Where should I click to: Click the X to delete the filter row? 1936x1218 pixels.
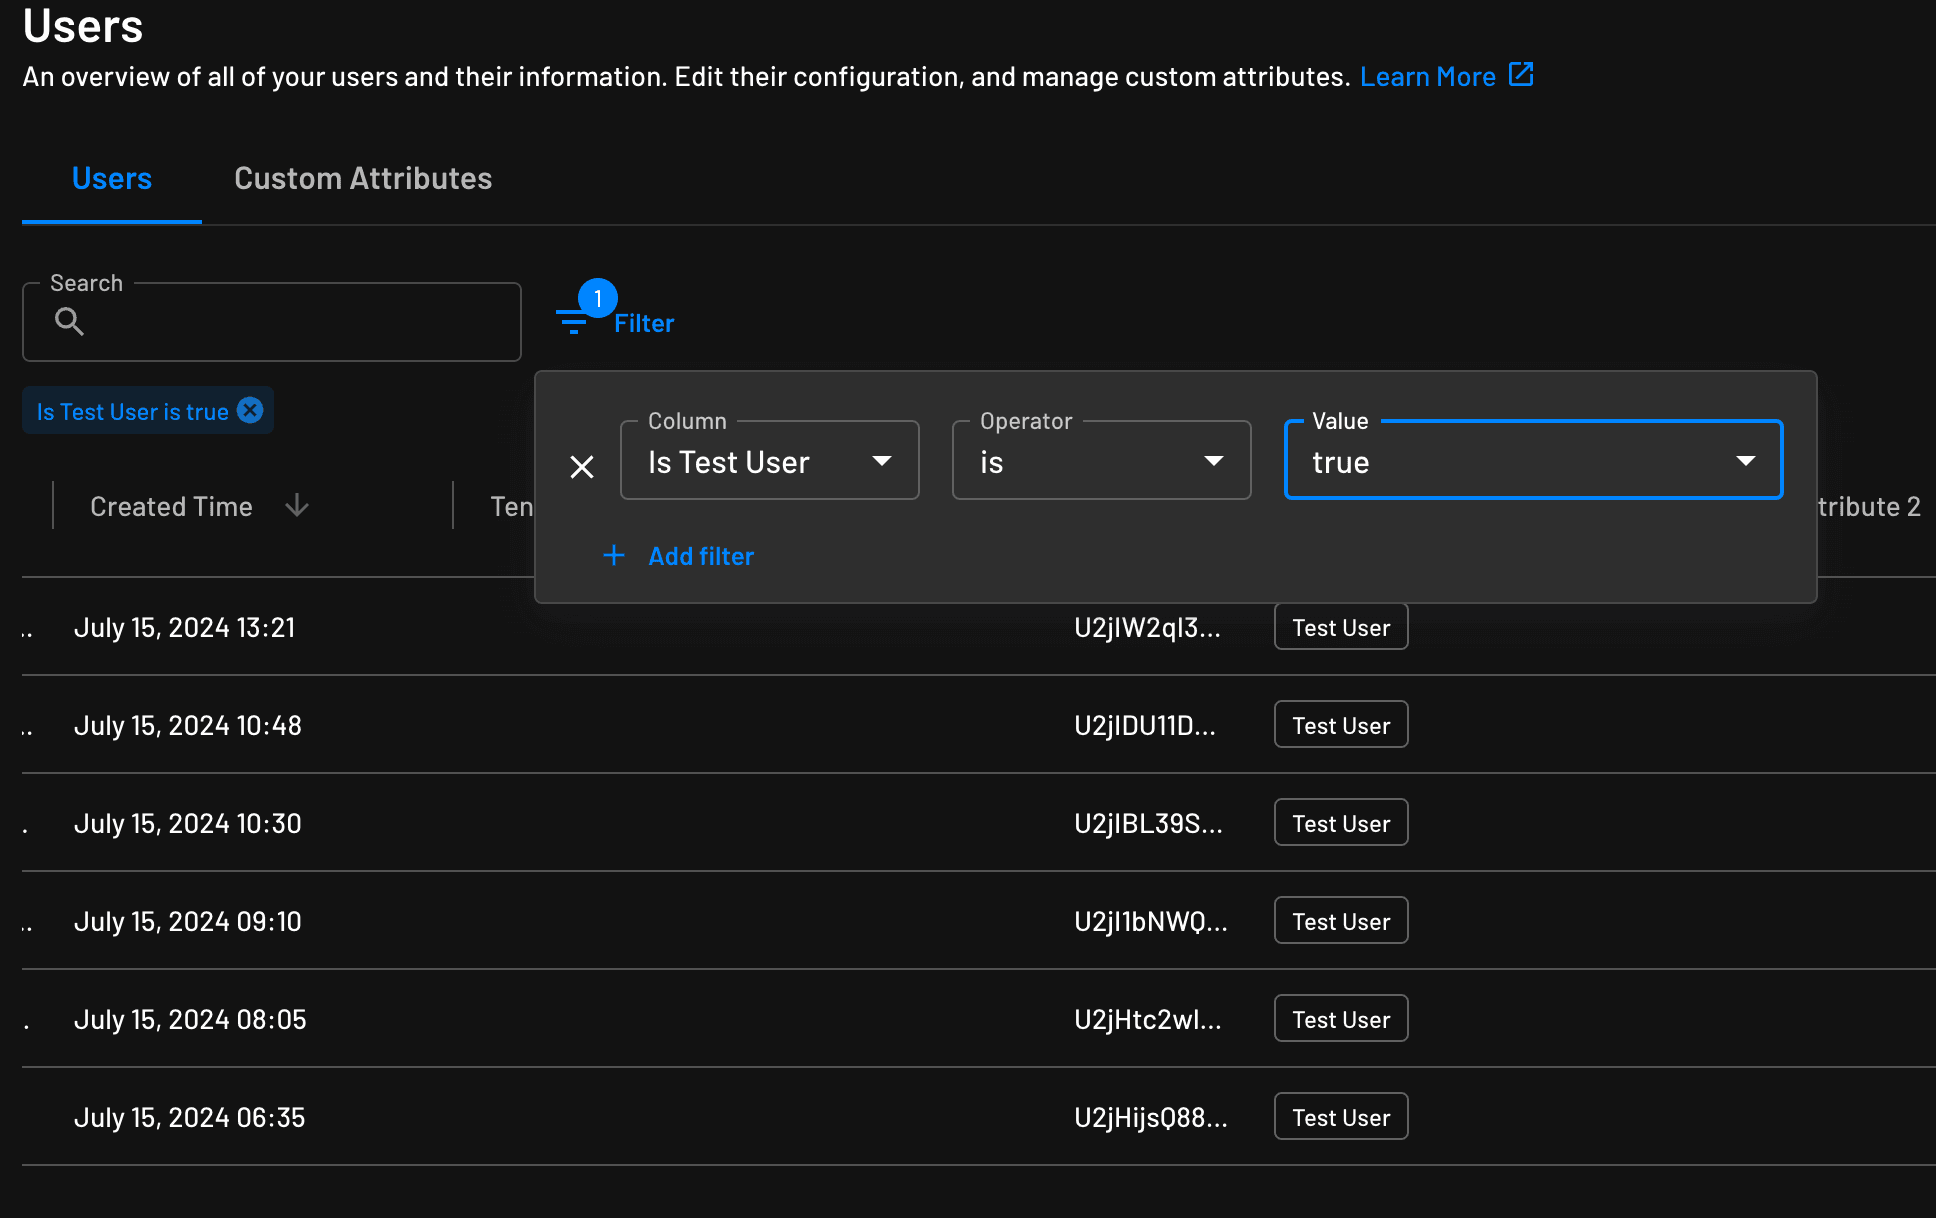[581, 466]
